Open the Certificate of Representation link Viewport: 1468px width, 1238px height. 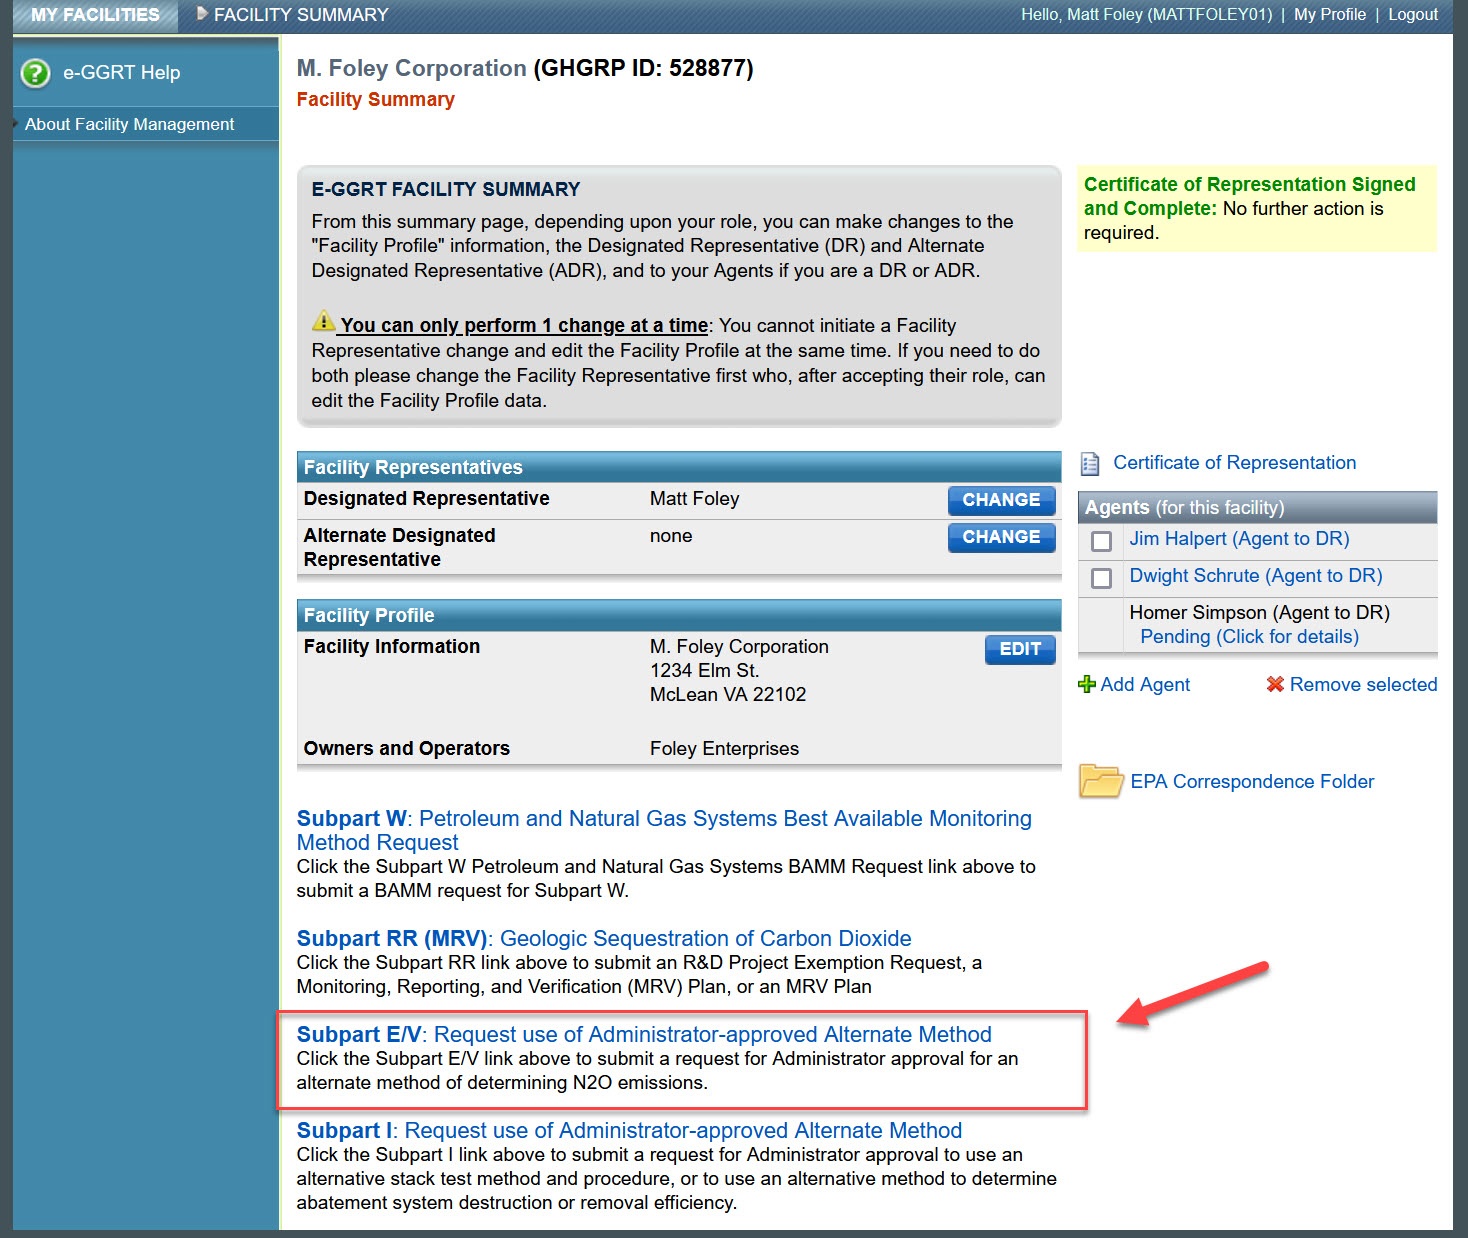click(x=1234, y=463)
